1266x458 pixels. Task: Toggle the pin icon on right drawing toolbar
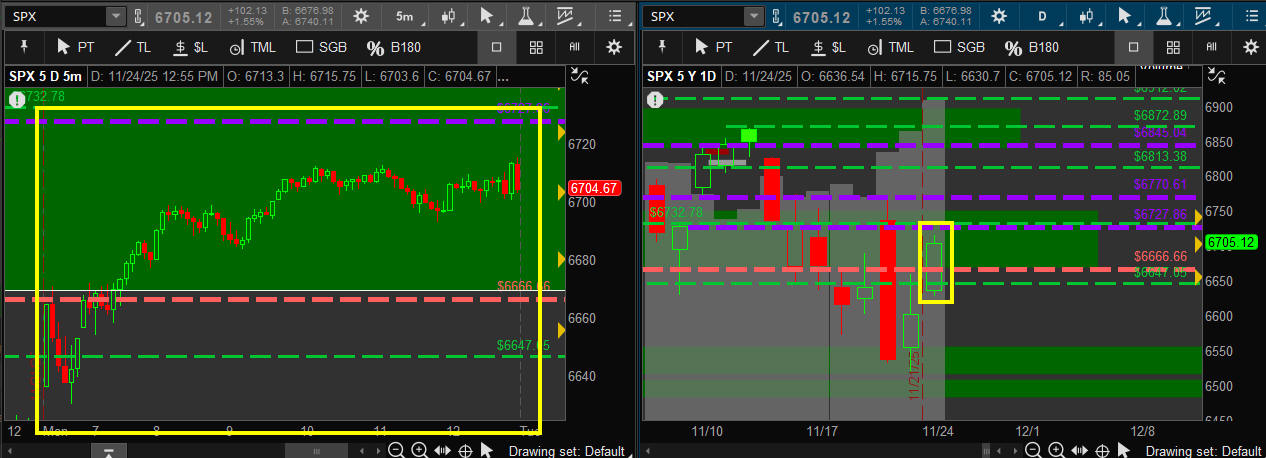tap(662, 47)
